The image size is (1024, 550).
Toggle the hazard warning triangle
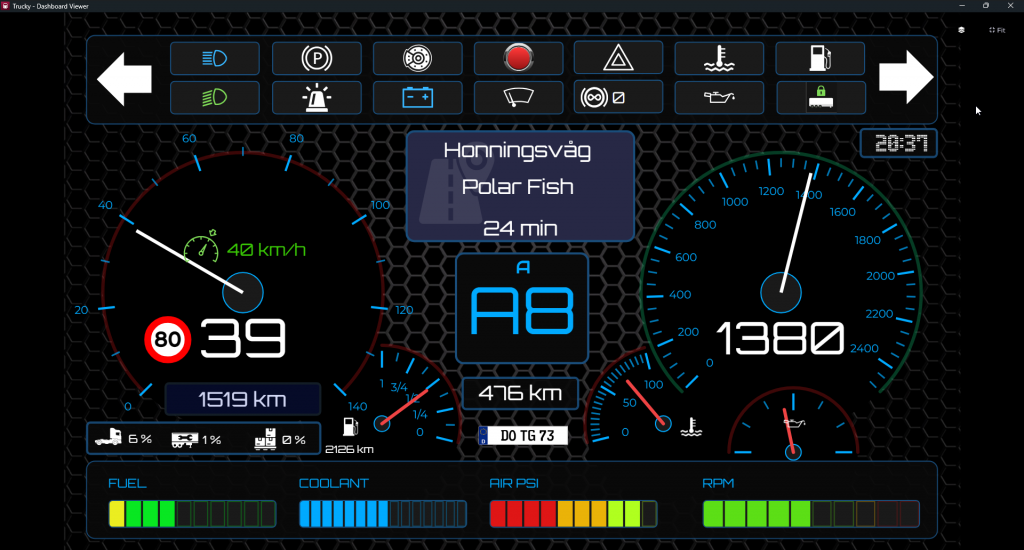click(619, 59)
